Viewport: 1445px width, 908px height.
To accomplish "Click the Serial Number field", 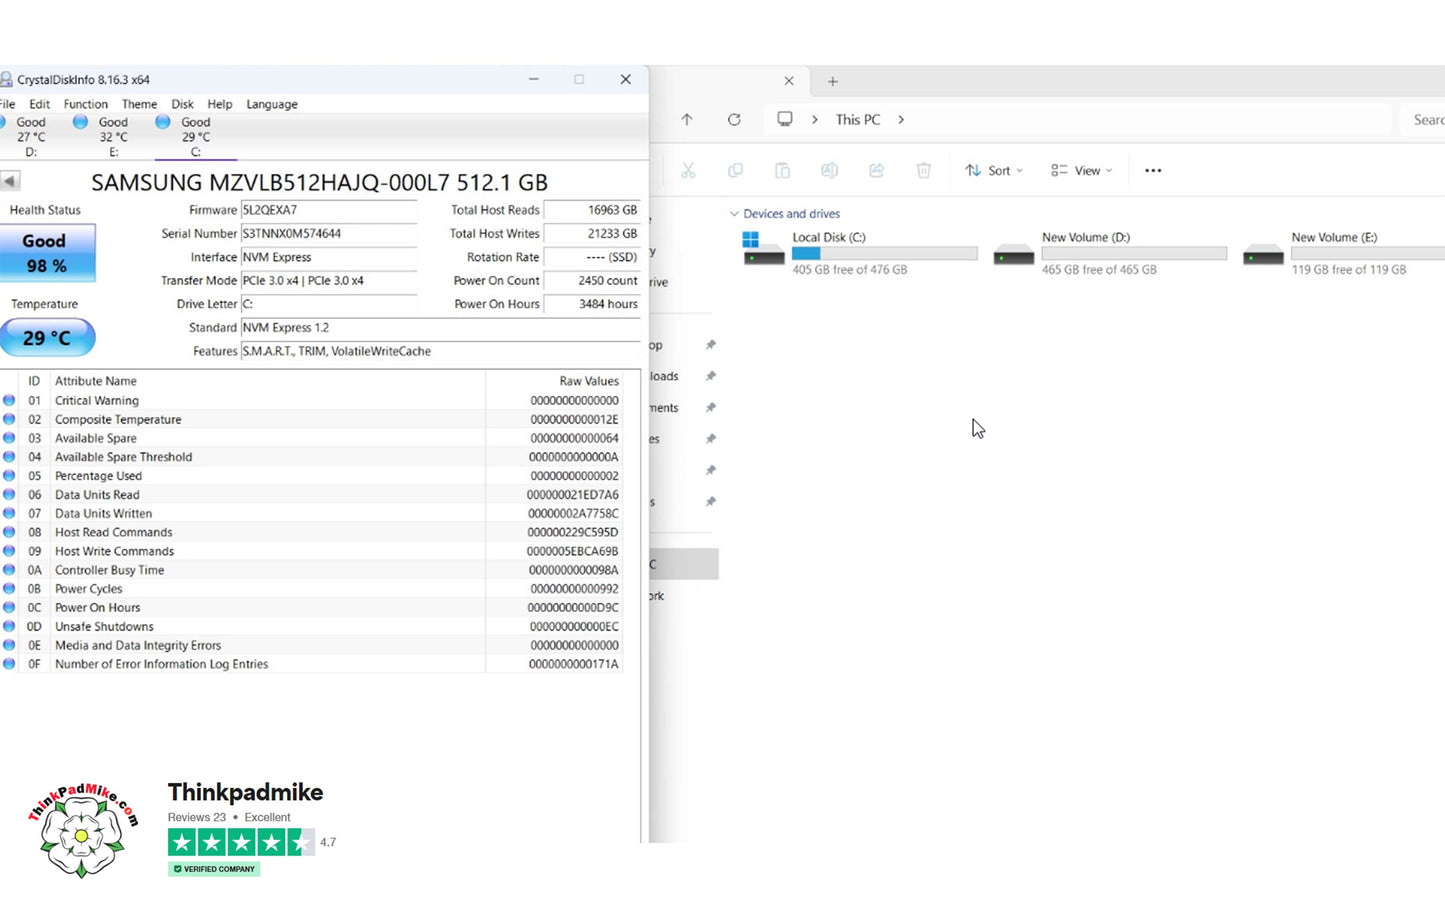I will tap(329, 233).
